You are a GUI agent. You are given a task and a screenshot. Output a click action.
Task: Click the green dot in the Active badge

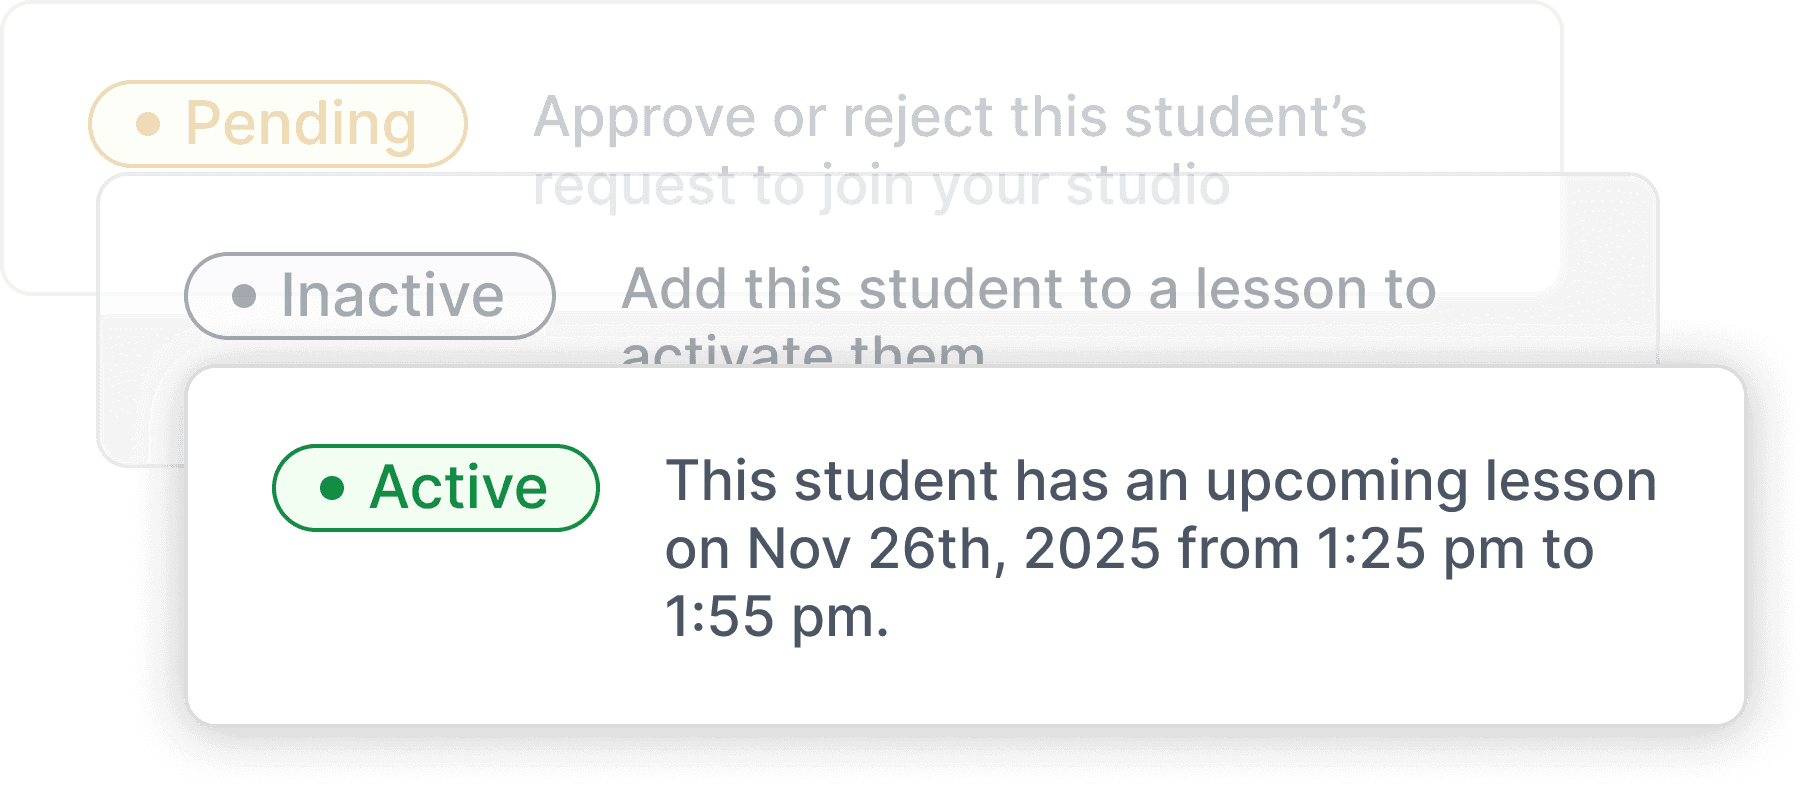(332, 488)
